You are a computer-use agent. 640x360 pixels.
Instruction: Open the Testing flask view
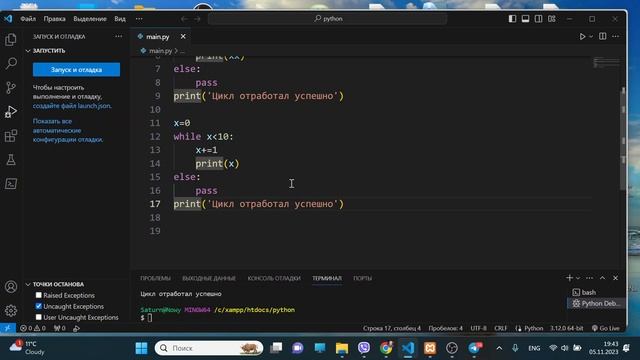11,160
